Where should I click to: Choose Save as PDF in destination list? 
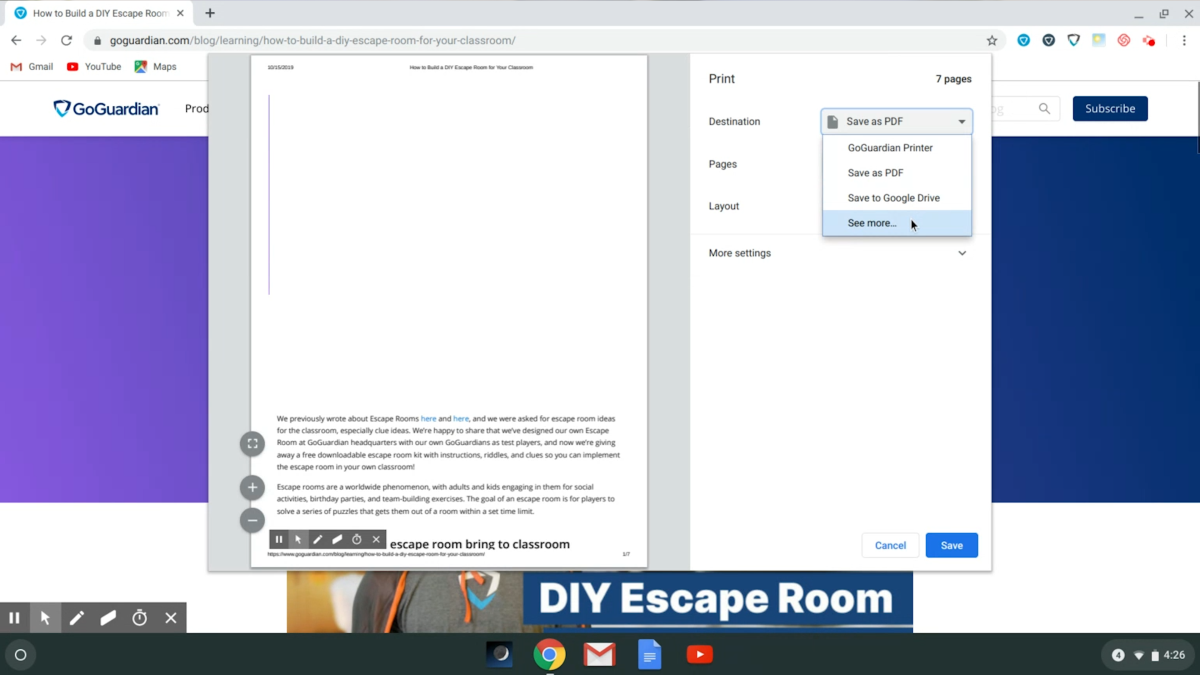[897, 173]
